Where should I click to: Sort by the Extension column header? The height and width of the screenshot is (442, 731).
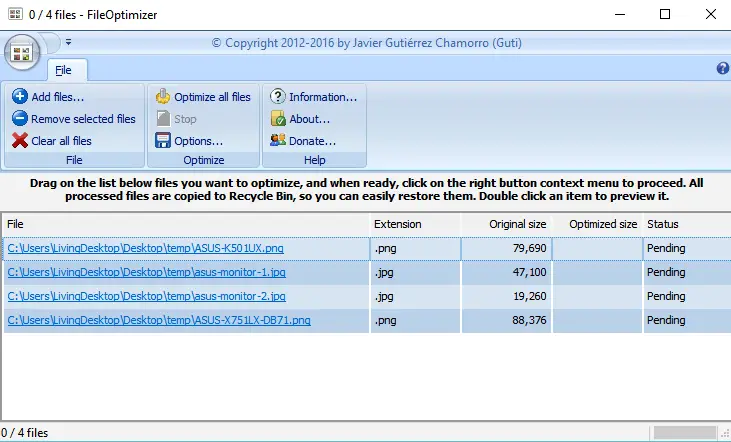coord(415,224)
